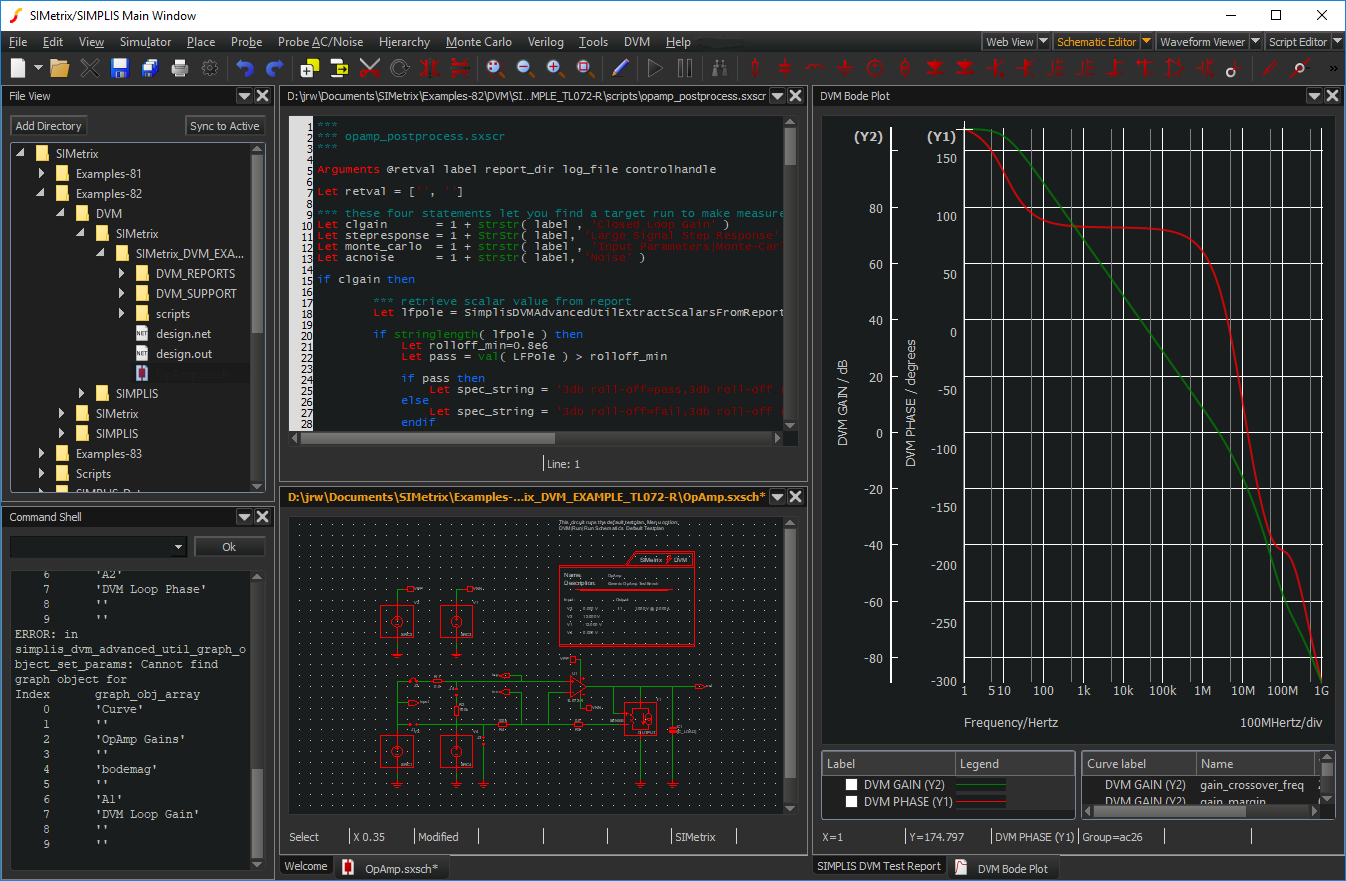1346x881 pixels.
Task: Click the Add Directory button
Action: (48, 126)
